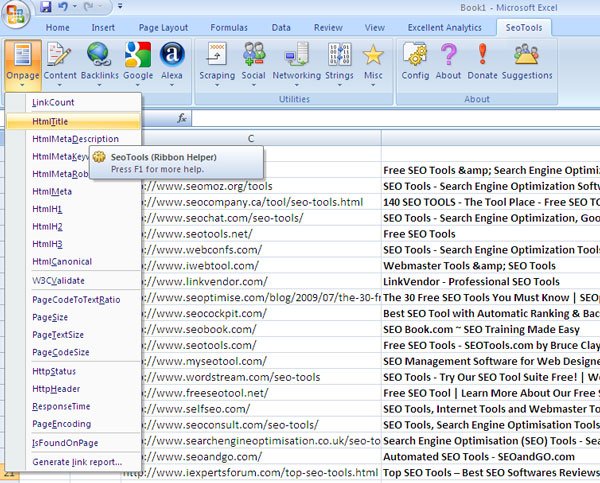
Task: Click the Misc star icon
Action: pyautogui.click(x=373, y=54)
